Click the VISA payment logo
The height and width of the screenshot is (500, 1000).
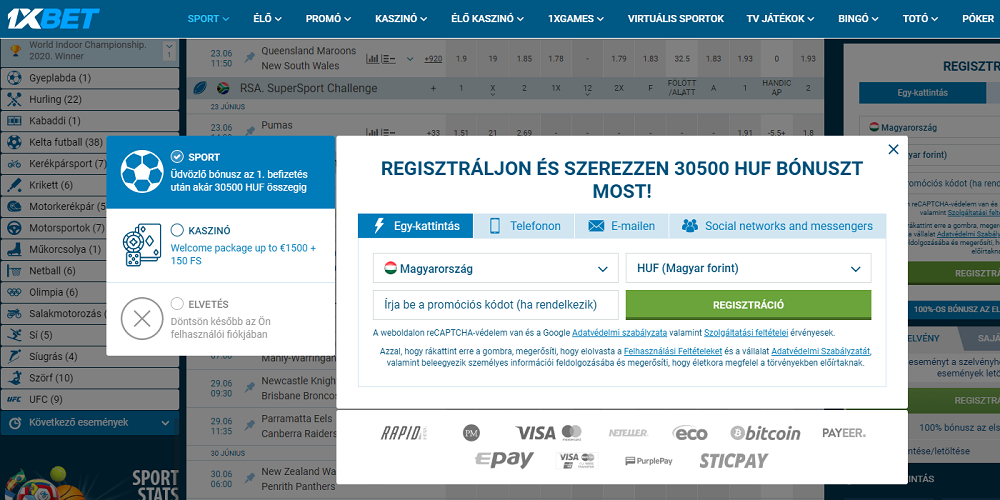pos(536,433)
